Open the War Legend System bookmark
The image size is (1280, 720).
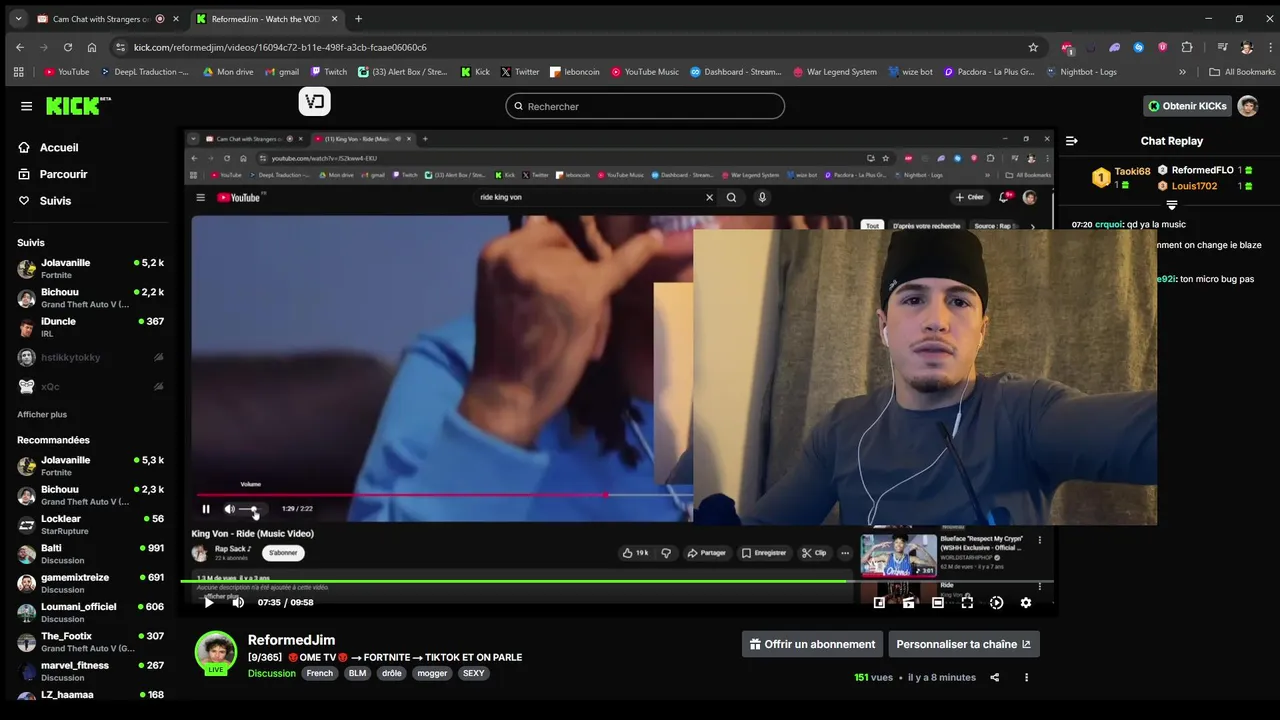835,72
